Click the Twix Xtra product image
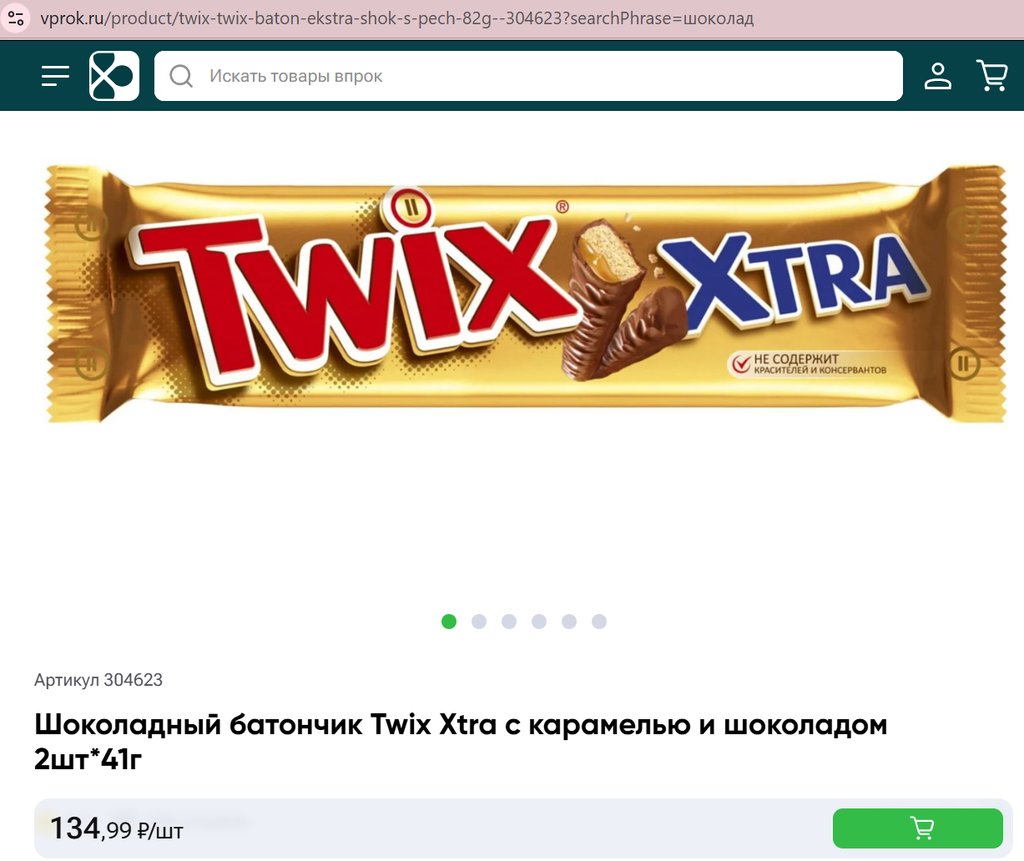Viewport: 1024px width, 861px height. [x=525, y=294]
